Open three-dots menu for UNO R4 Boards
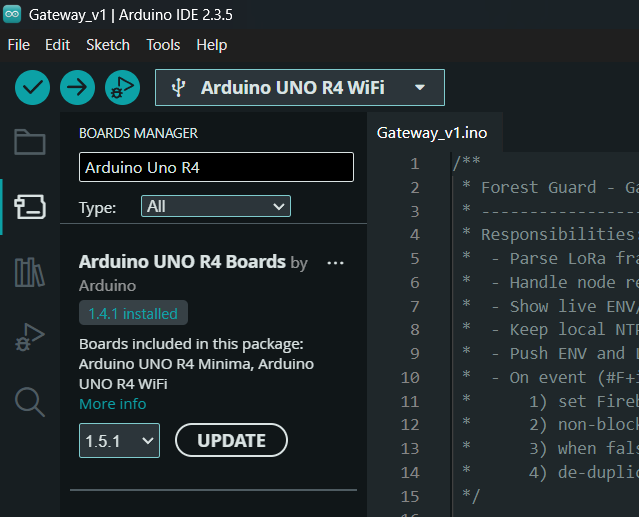 coord(335,263)
